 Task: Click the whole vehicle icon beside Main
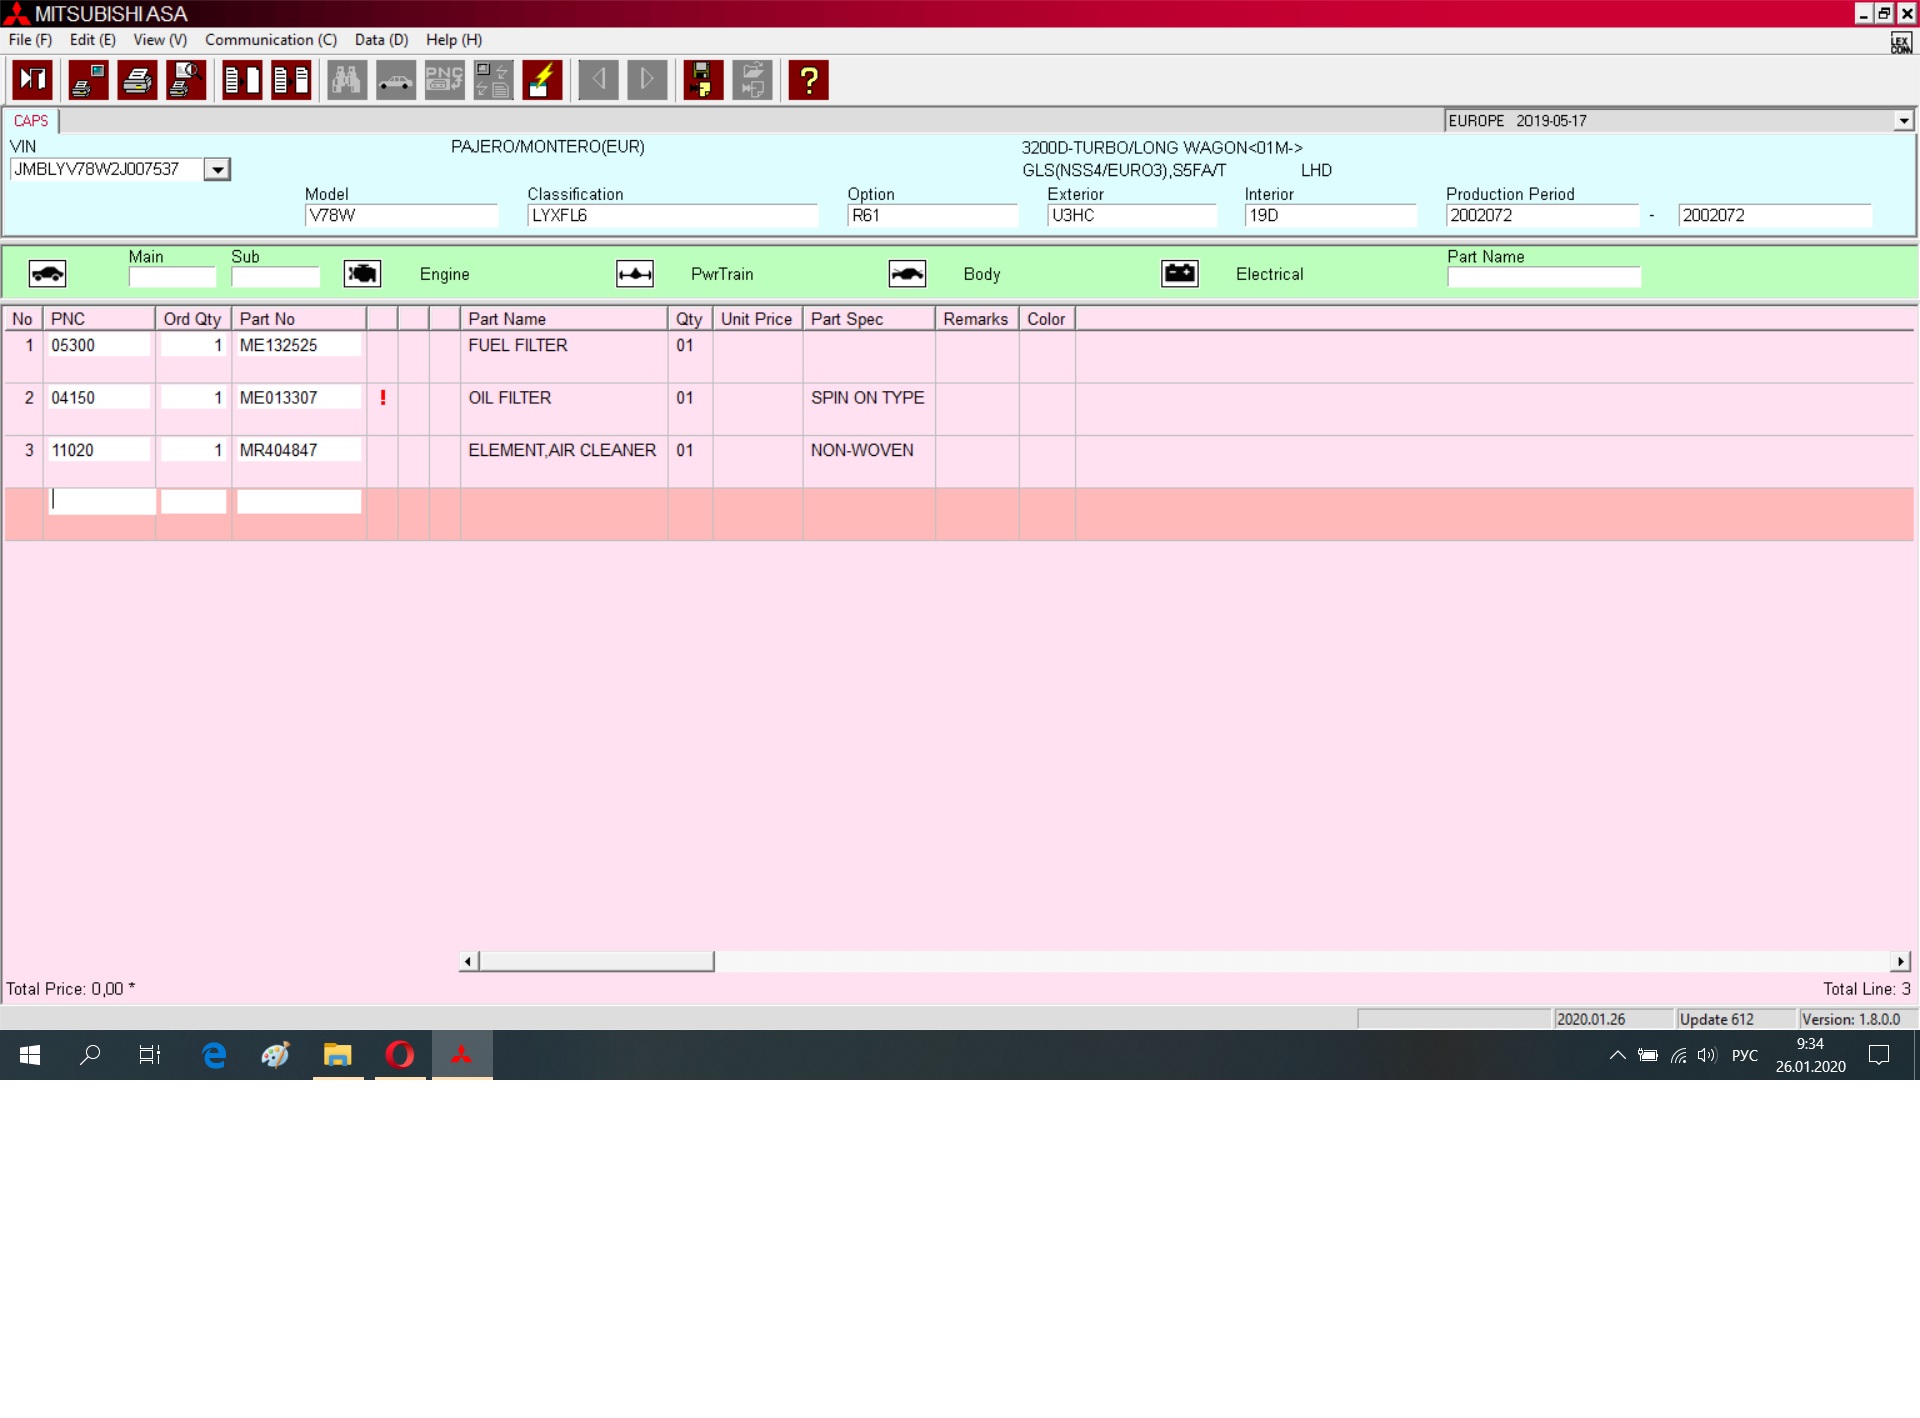[47, 274]
